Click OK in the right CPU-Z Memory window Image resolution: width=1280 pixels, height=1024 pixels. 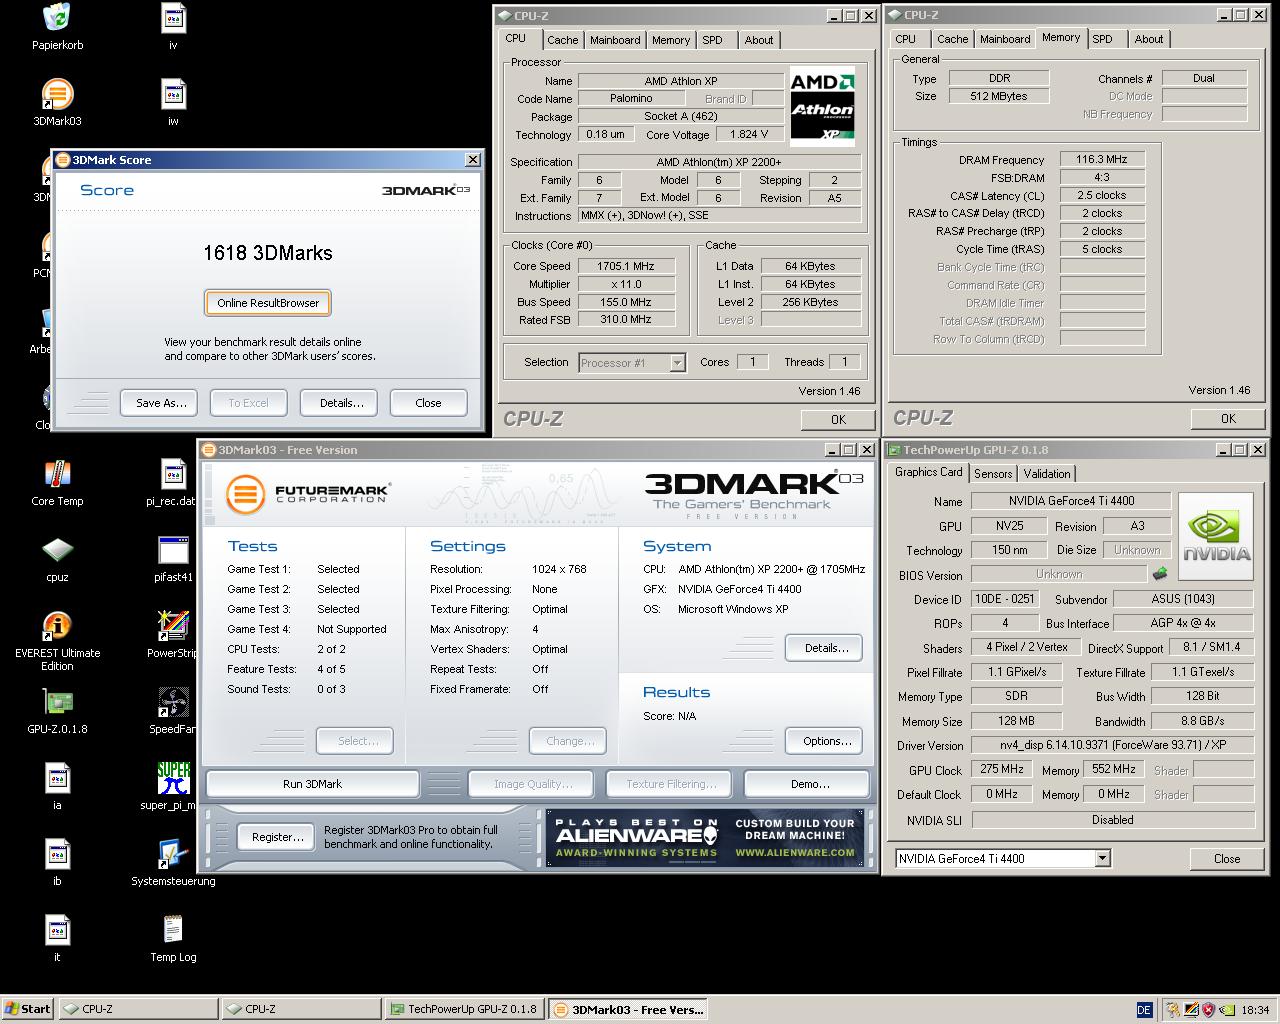pos(1228,418)
